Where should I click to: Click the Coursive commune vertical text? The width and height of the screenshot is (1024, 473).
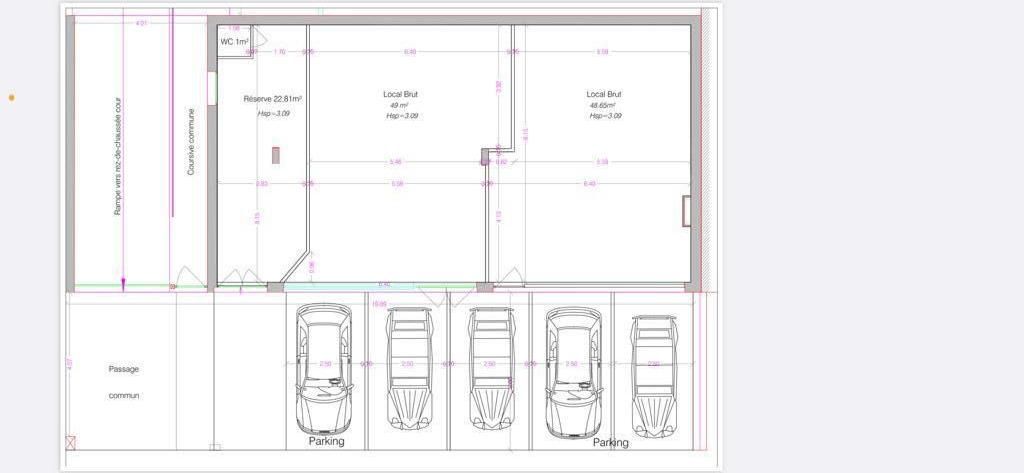click(191, 142)
